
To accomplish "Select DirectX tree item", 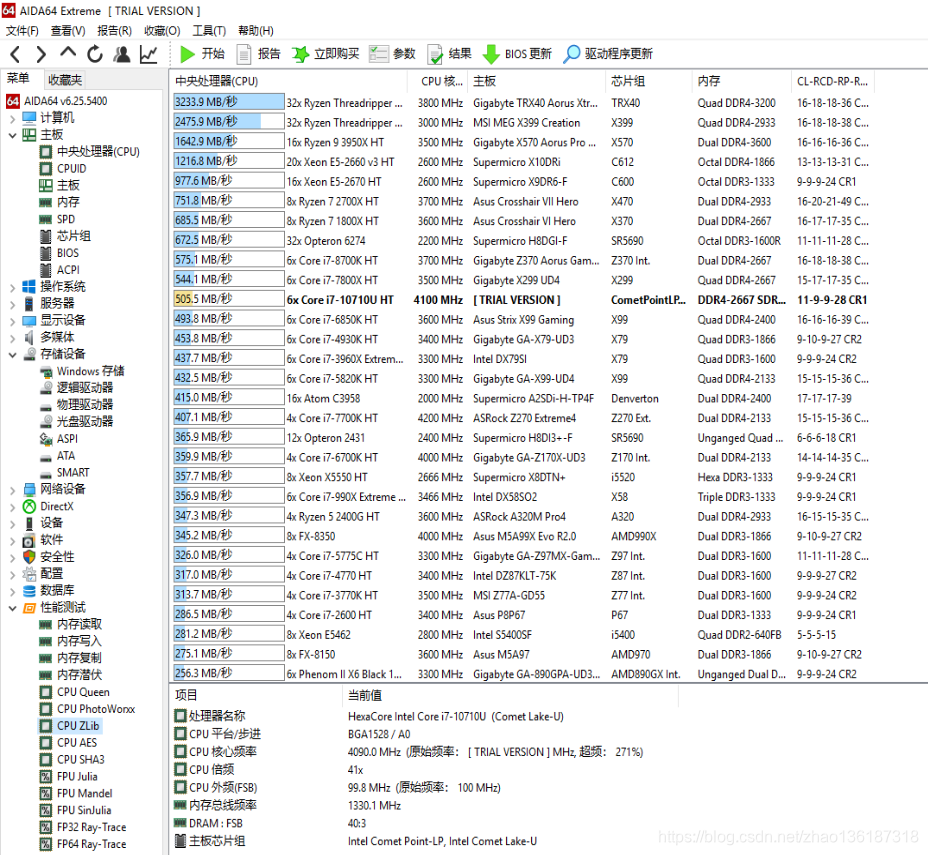I will point(48,506).
